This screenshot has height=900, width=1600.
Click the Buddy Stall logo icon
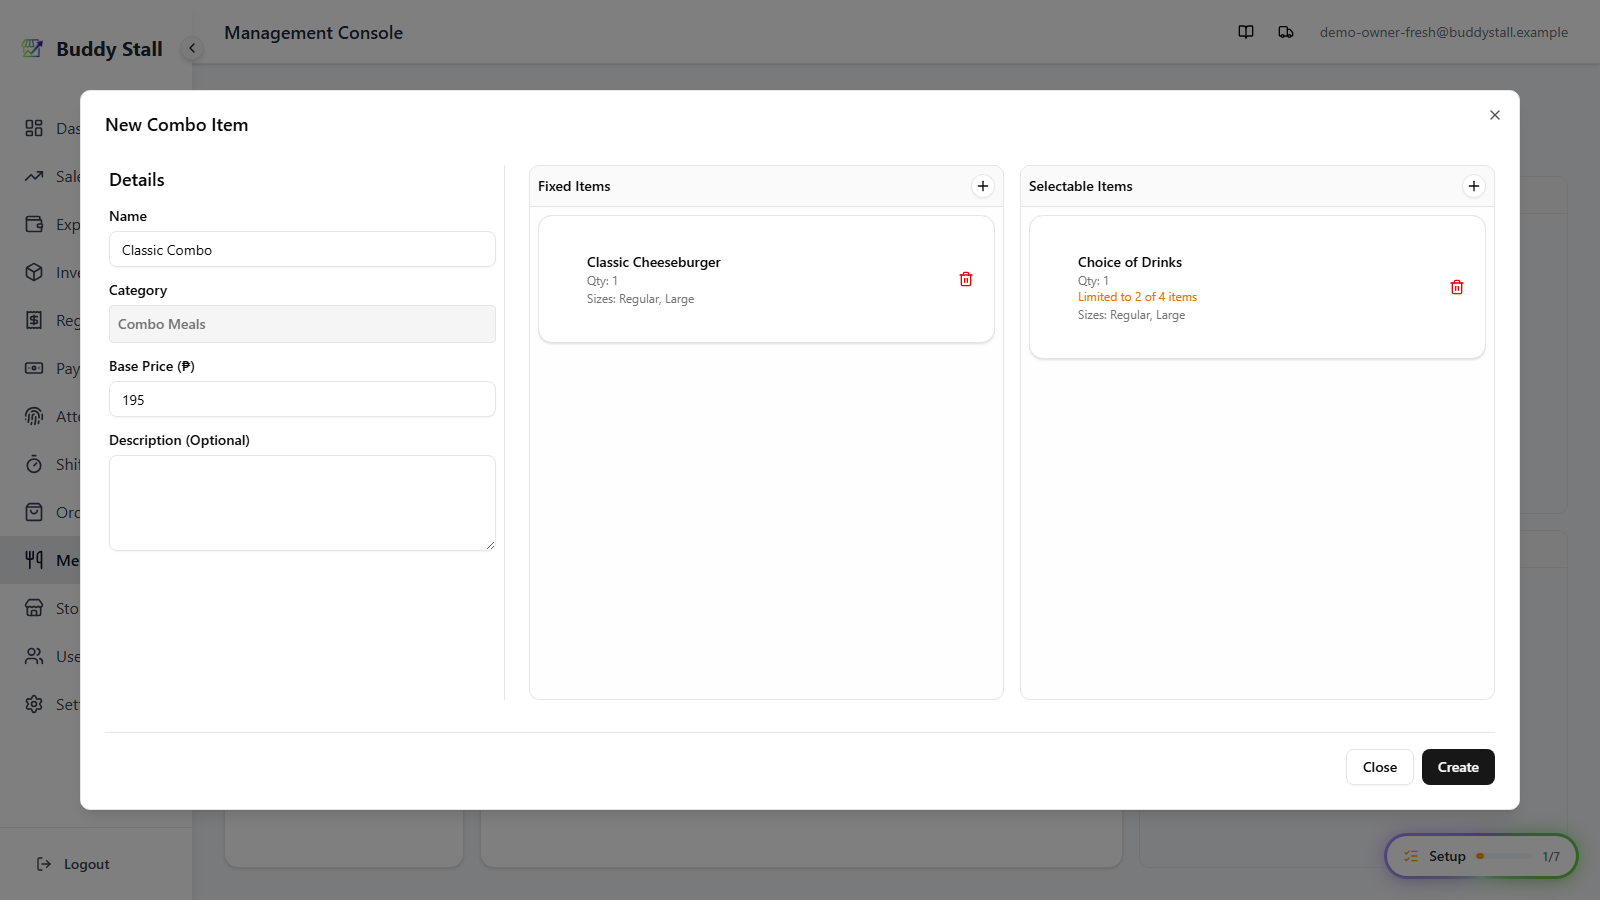[x=33, y=48]
